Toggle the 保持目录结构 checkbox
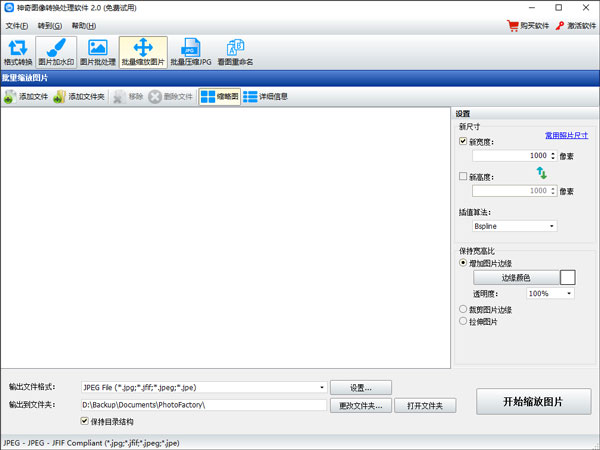This screenshot has width=600, height=450. click(x=85, y=421)
